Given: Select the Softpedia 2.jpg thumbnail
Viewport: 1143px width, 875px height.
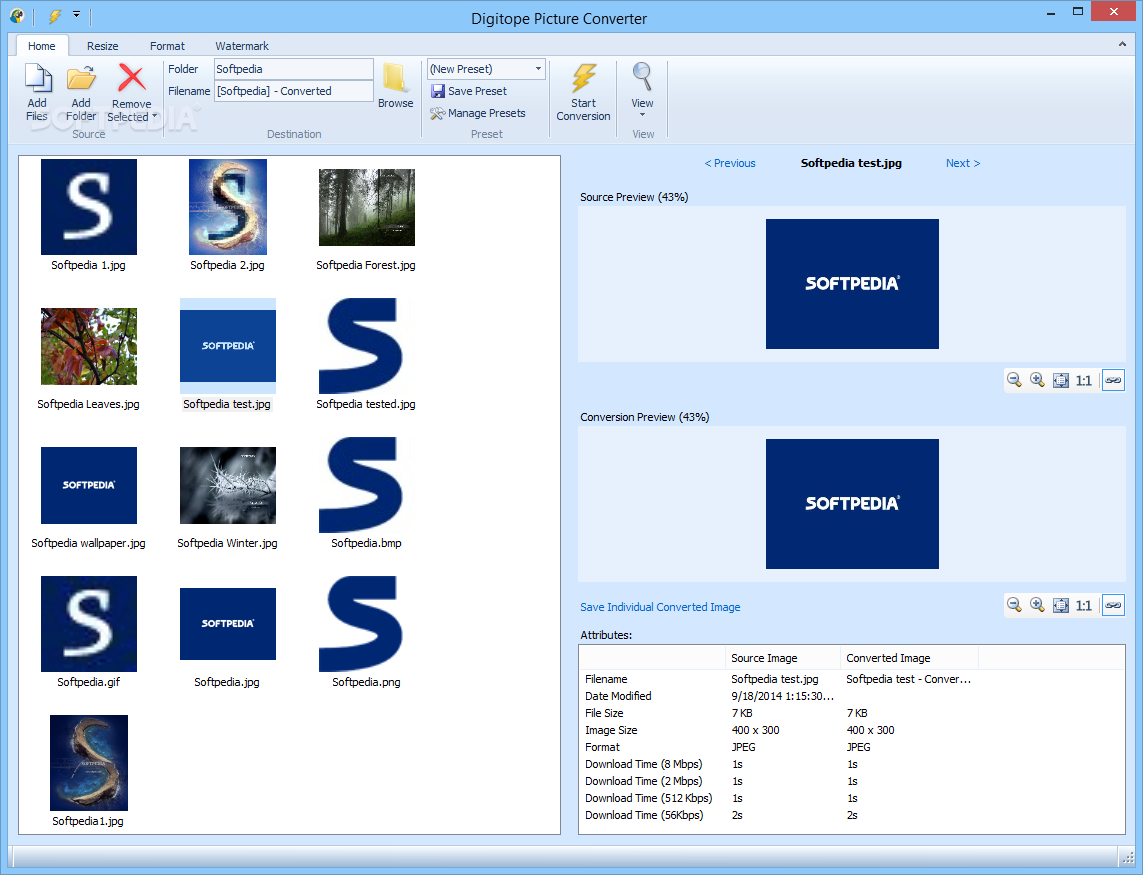Looking at the screenshot, I should tap(227, 207).
